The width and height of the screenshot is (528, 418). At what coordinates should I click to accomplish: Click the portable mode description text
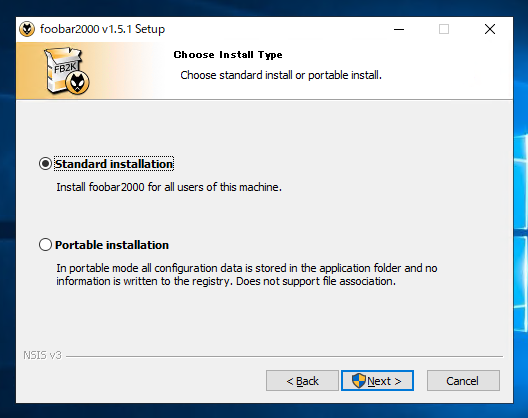point(247,275)
